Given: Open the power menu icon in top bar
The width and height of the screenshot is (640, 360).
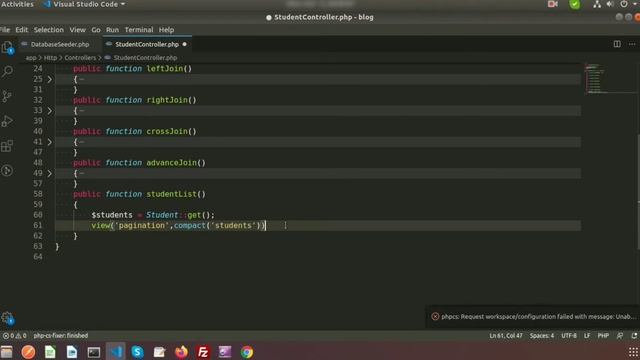Looking at the screenshot, I should tap(624, 4).
